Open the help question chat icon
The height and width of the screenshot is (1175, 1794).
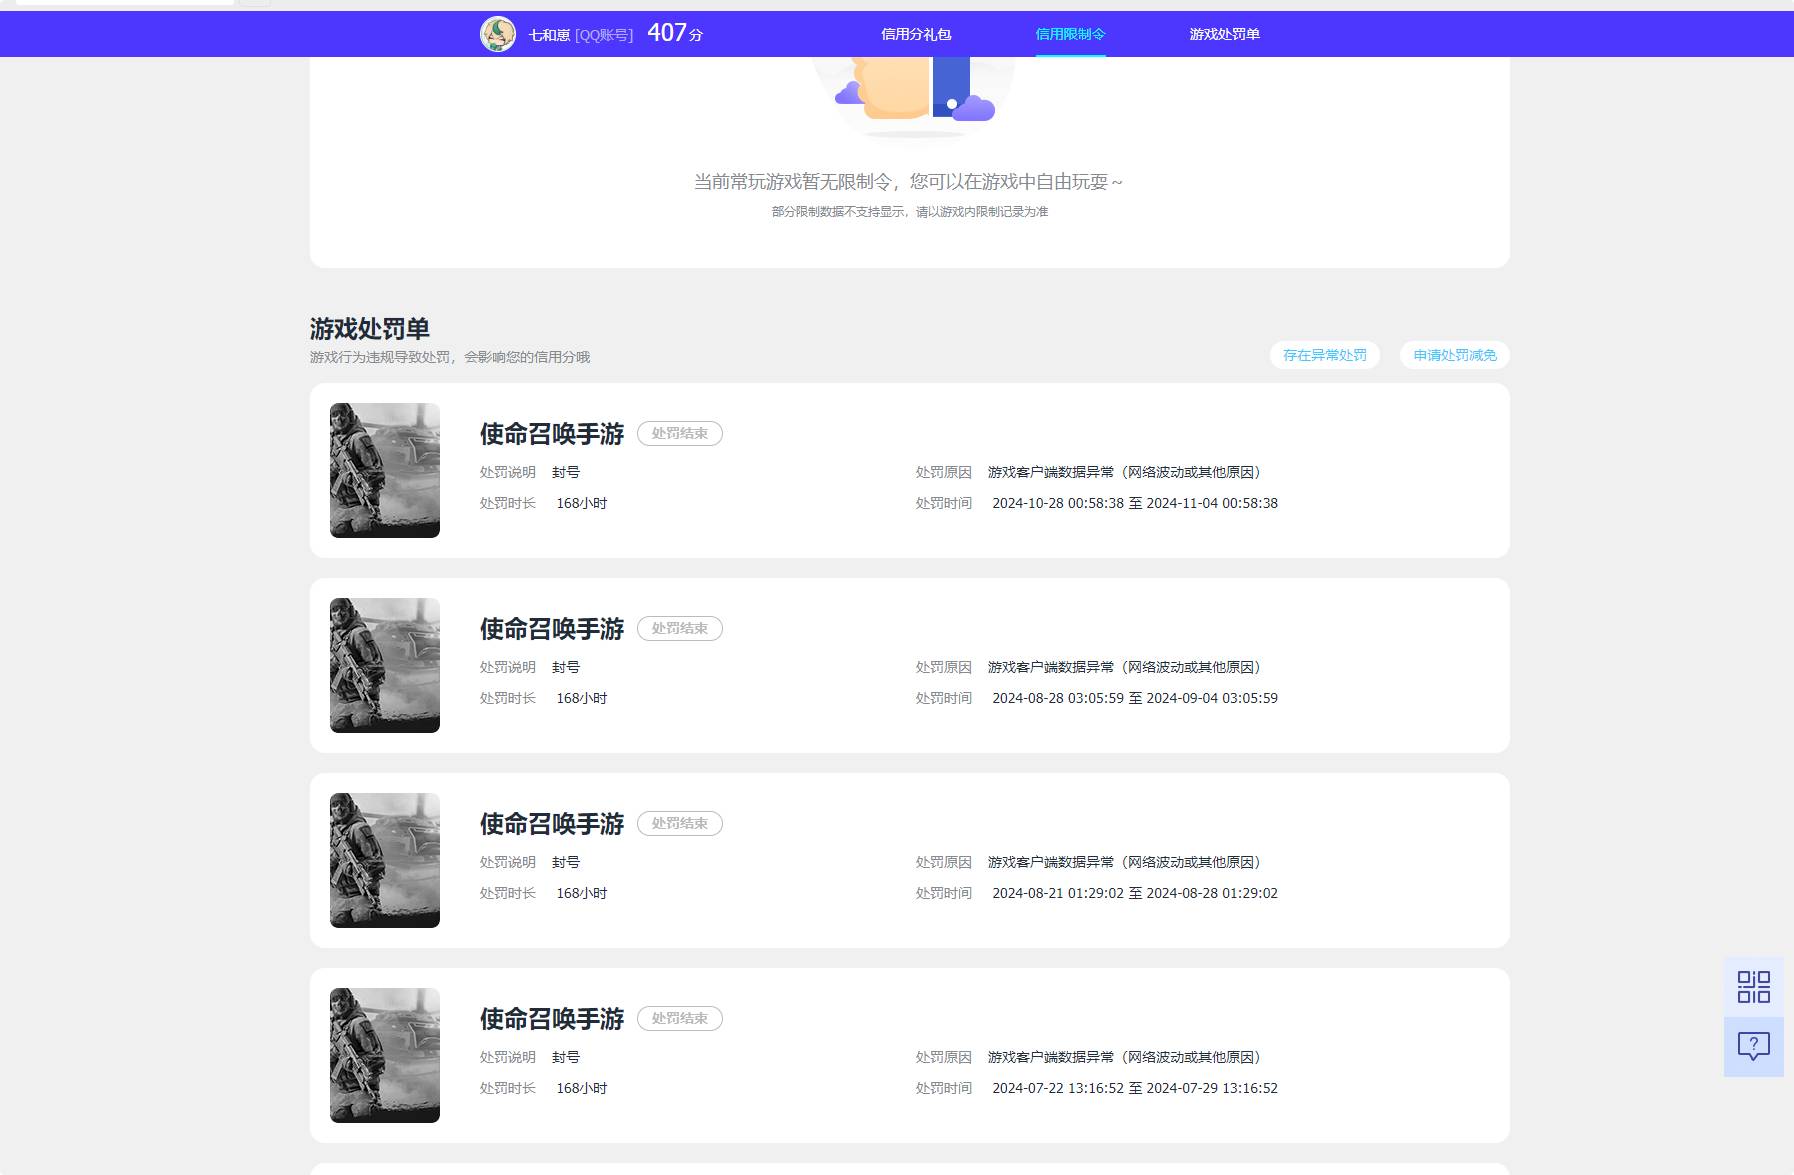[x=1753, y=1046]
